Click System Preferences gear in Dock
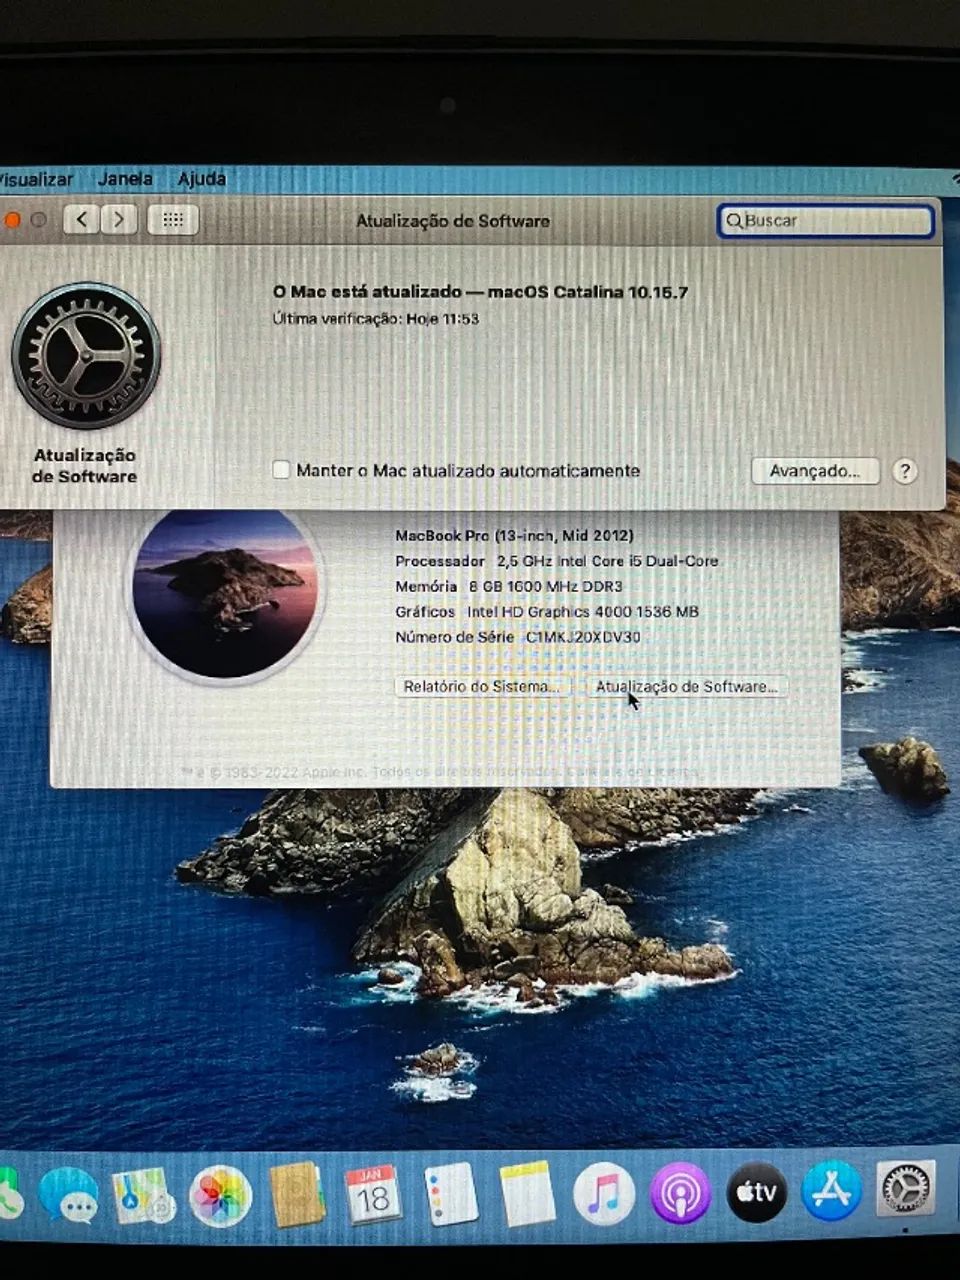 click(906, 1188)
